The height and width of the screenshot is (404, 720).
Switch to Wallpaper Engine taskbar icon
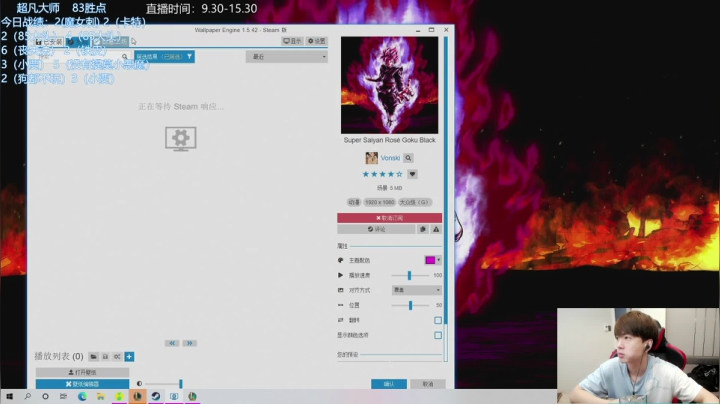click(x=174, y=396)
